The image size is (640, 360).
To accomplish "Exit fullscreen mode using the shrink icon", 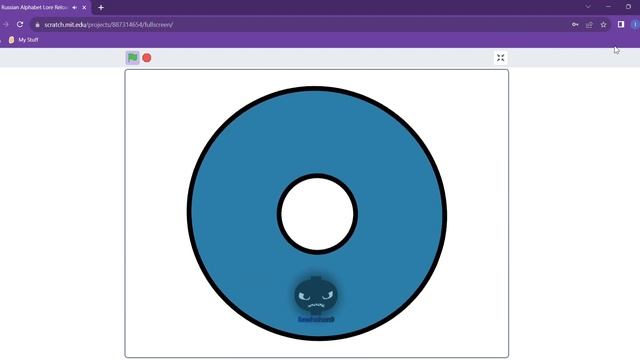I will (500, 58).
